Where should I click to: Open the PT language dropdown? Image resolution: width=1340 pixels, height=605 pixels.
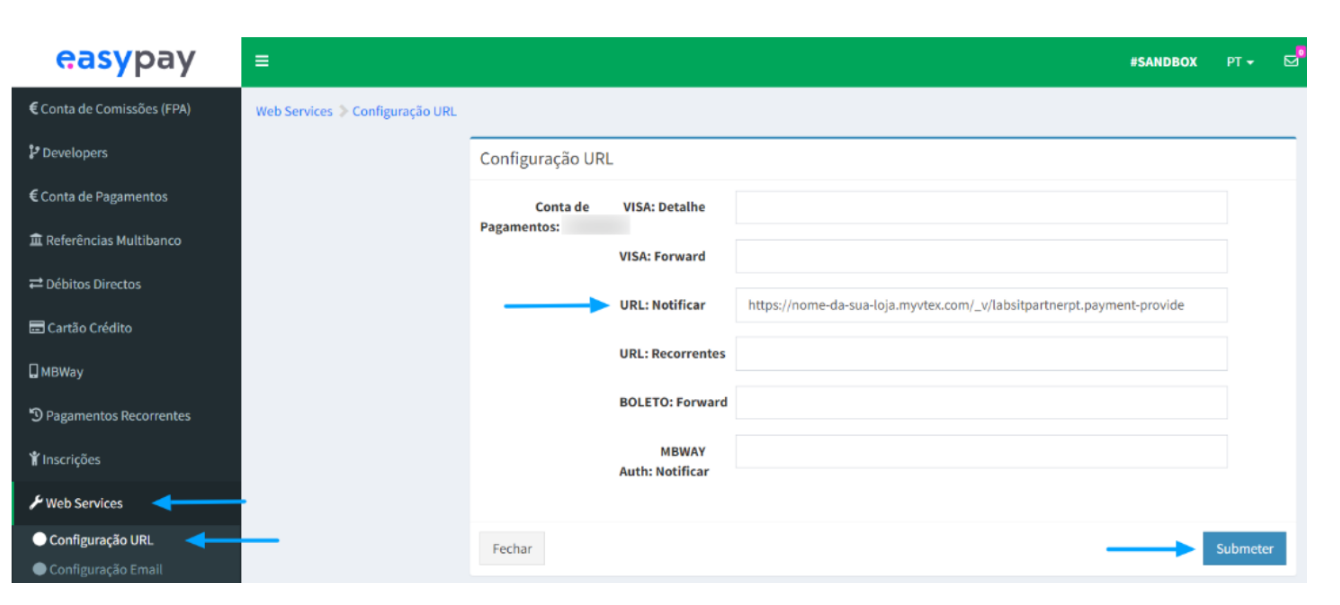tap(1239, 61)
